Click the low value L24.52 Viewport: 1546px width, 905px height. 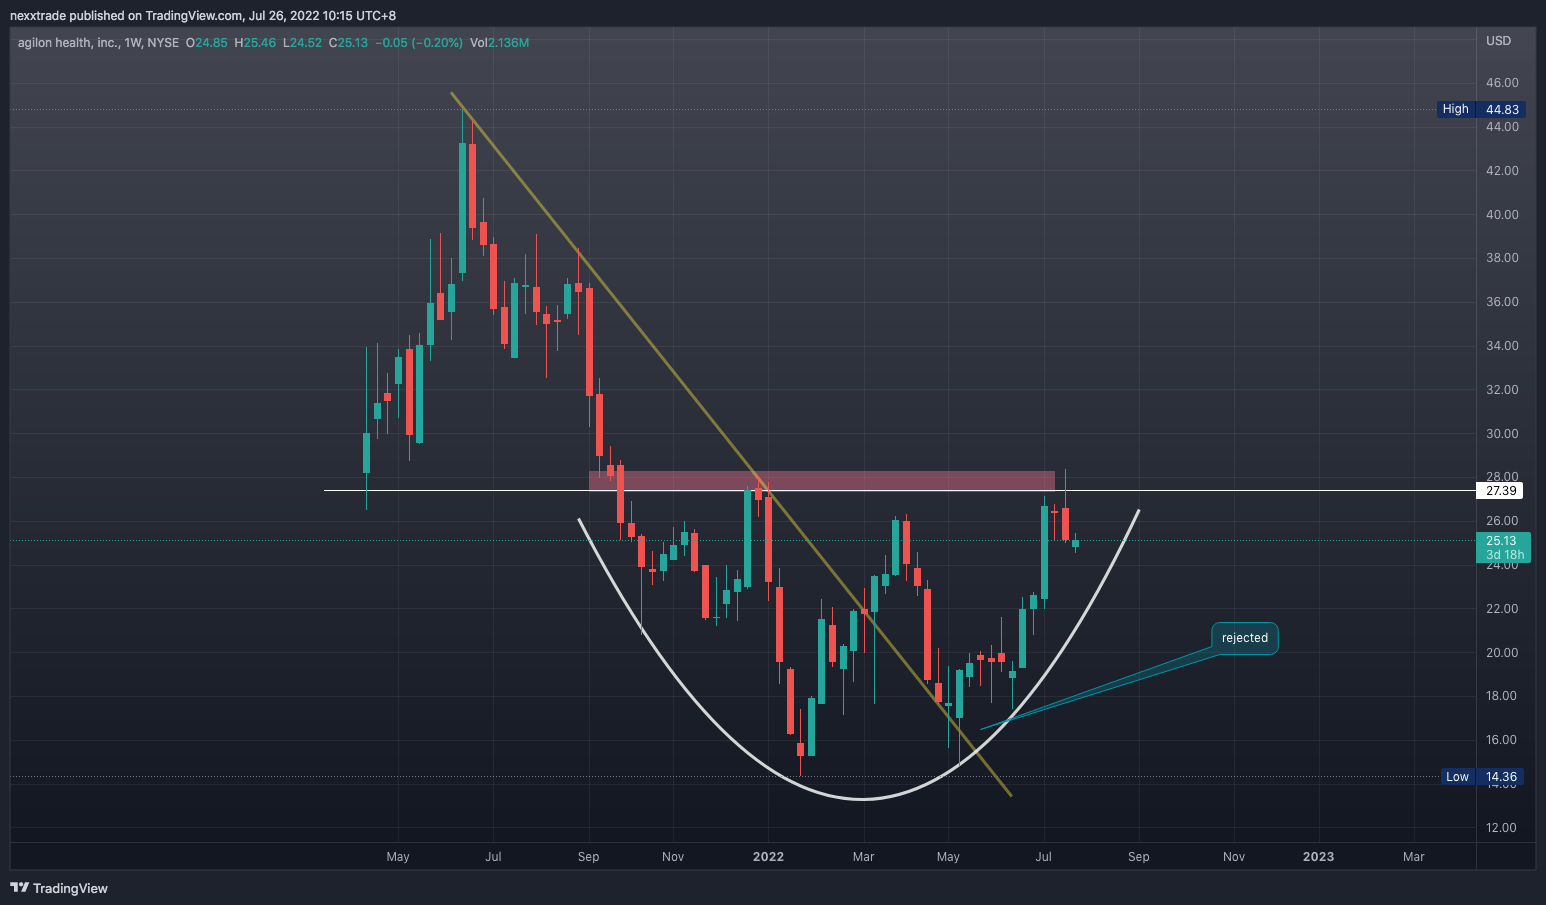[x=302, y=43]
